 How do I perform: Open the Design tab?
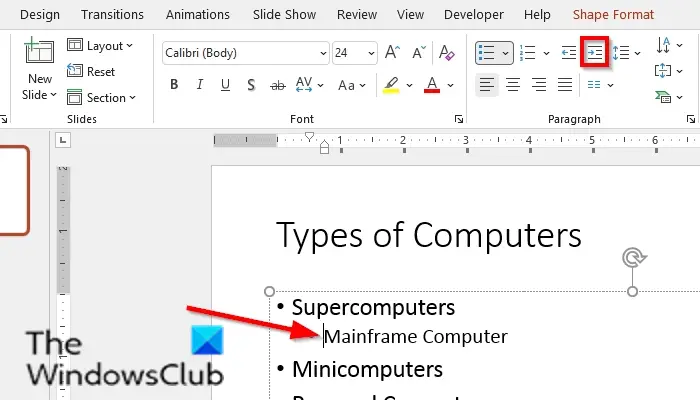click(x=40, y=15)
